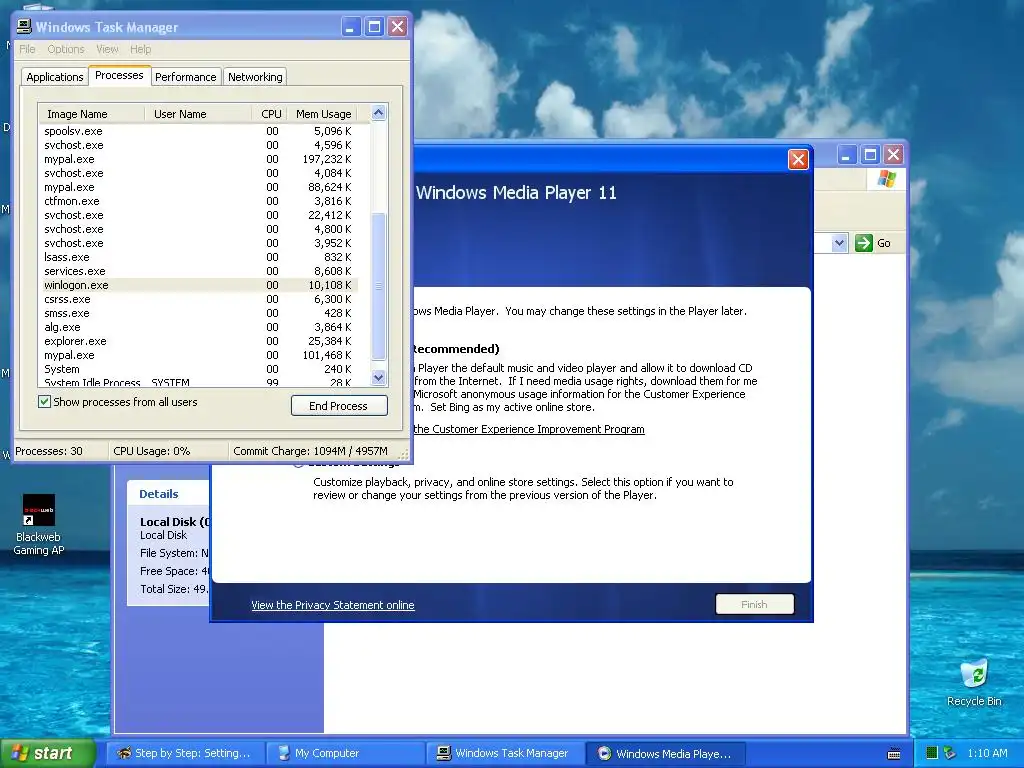Select the services.exe process row
Screen dimensions: 1024x768
pos(198,270)
